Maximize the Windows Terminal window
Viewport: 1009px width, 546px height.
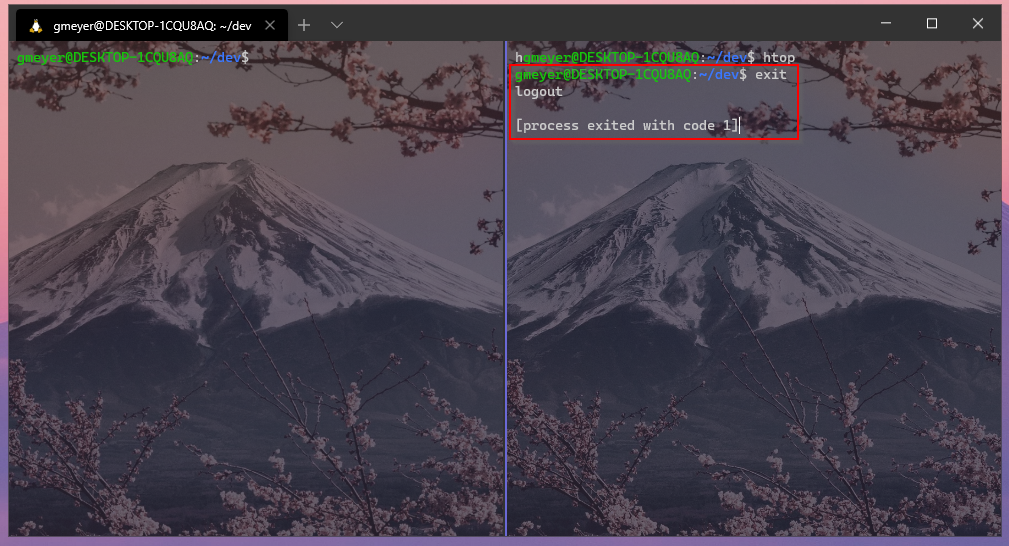coord(932,23)
